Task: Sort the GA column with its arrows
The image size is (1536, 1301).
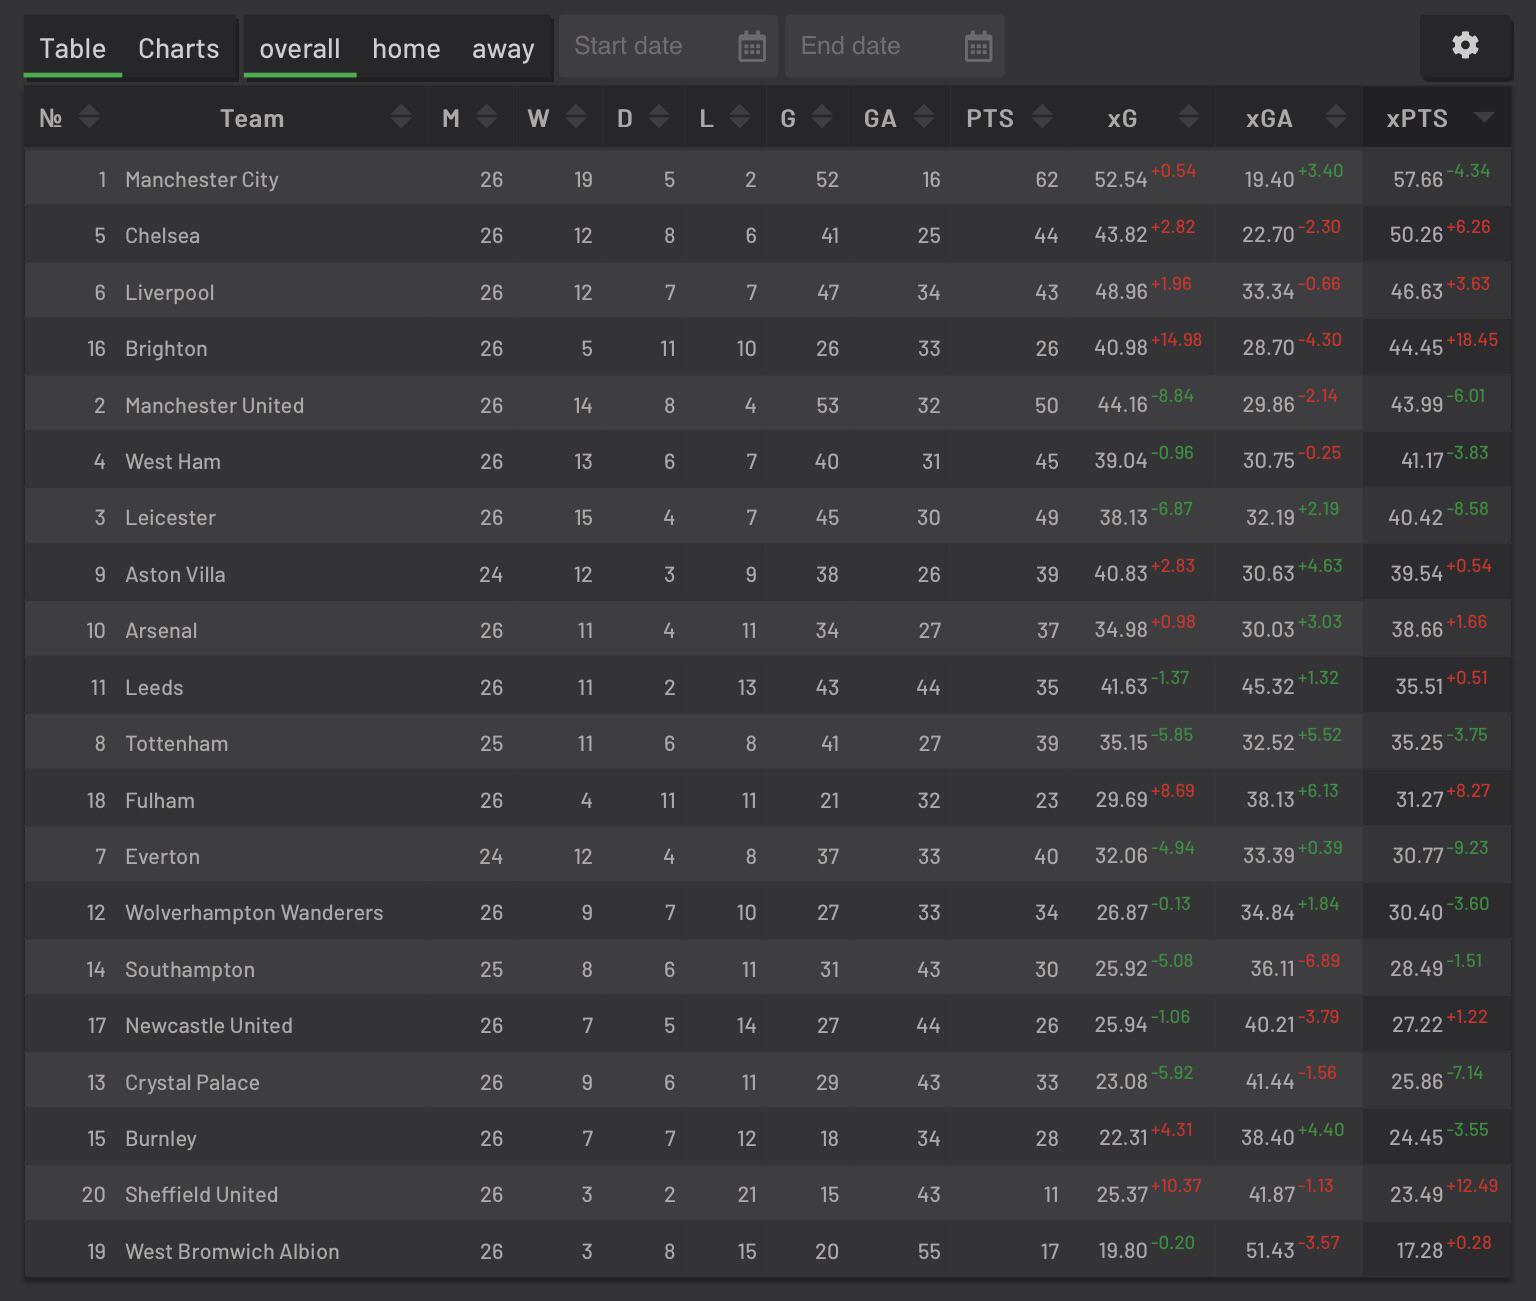Action: [924, 117]
